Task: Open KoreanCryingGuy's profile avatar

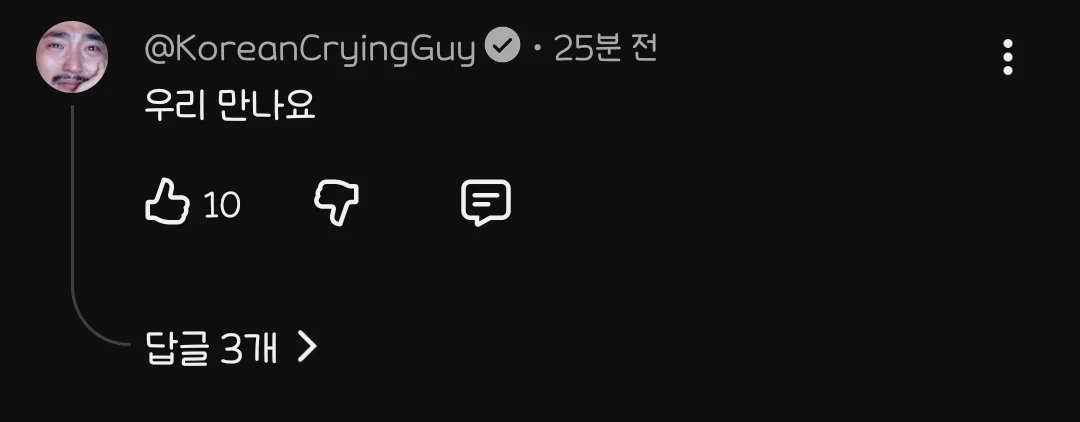Action: coord(72,56)
